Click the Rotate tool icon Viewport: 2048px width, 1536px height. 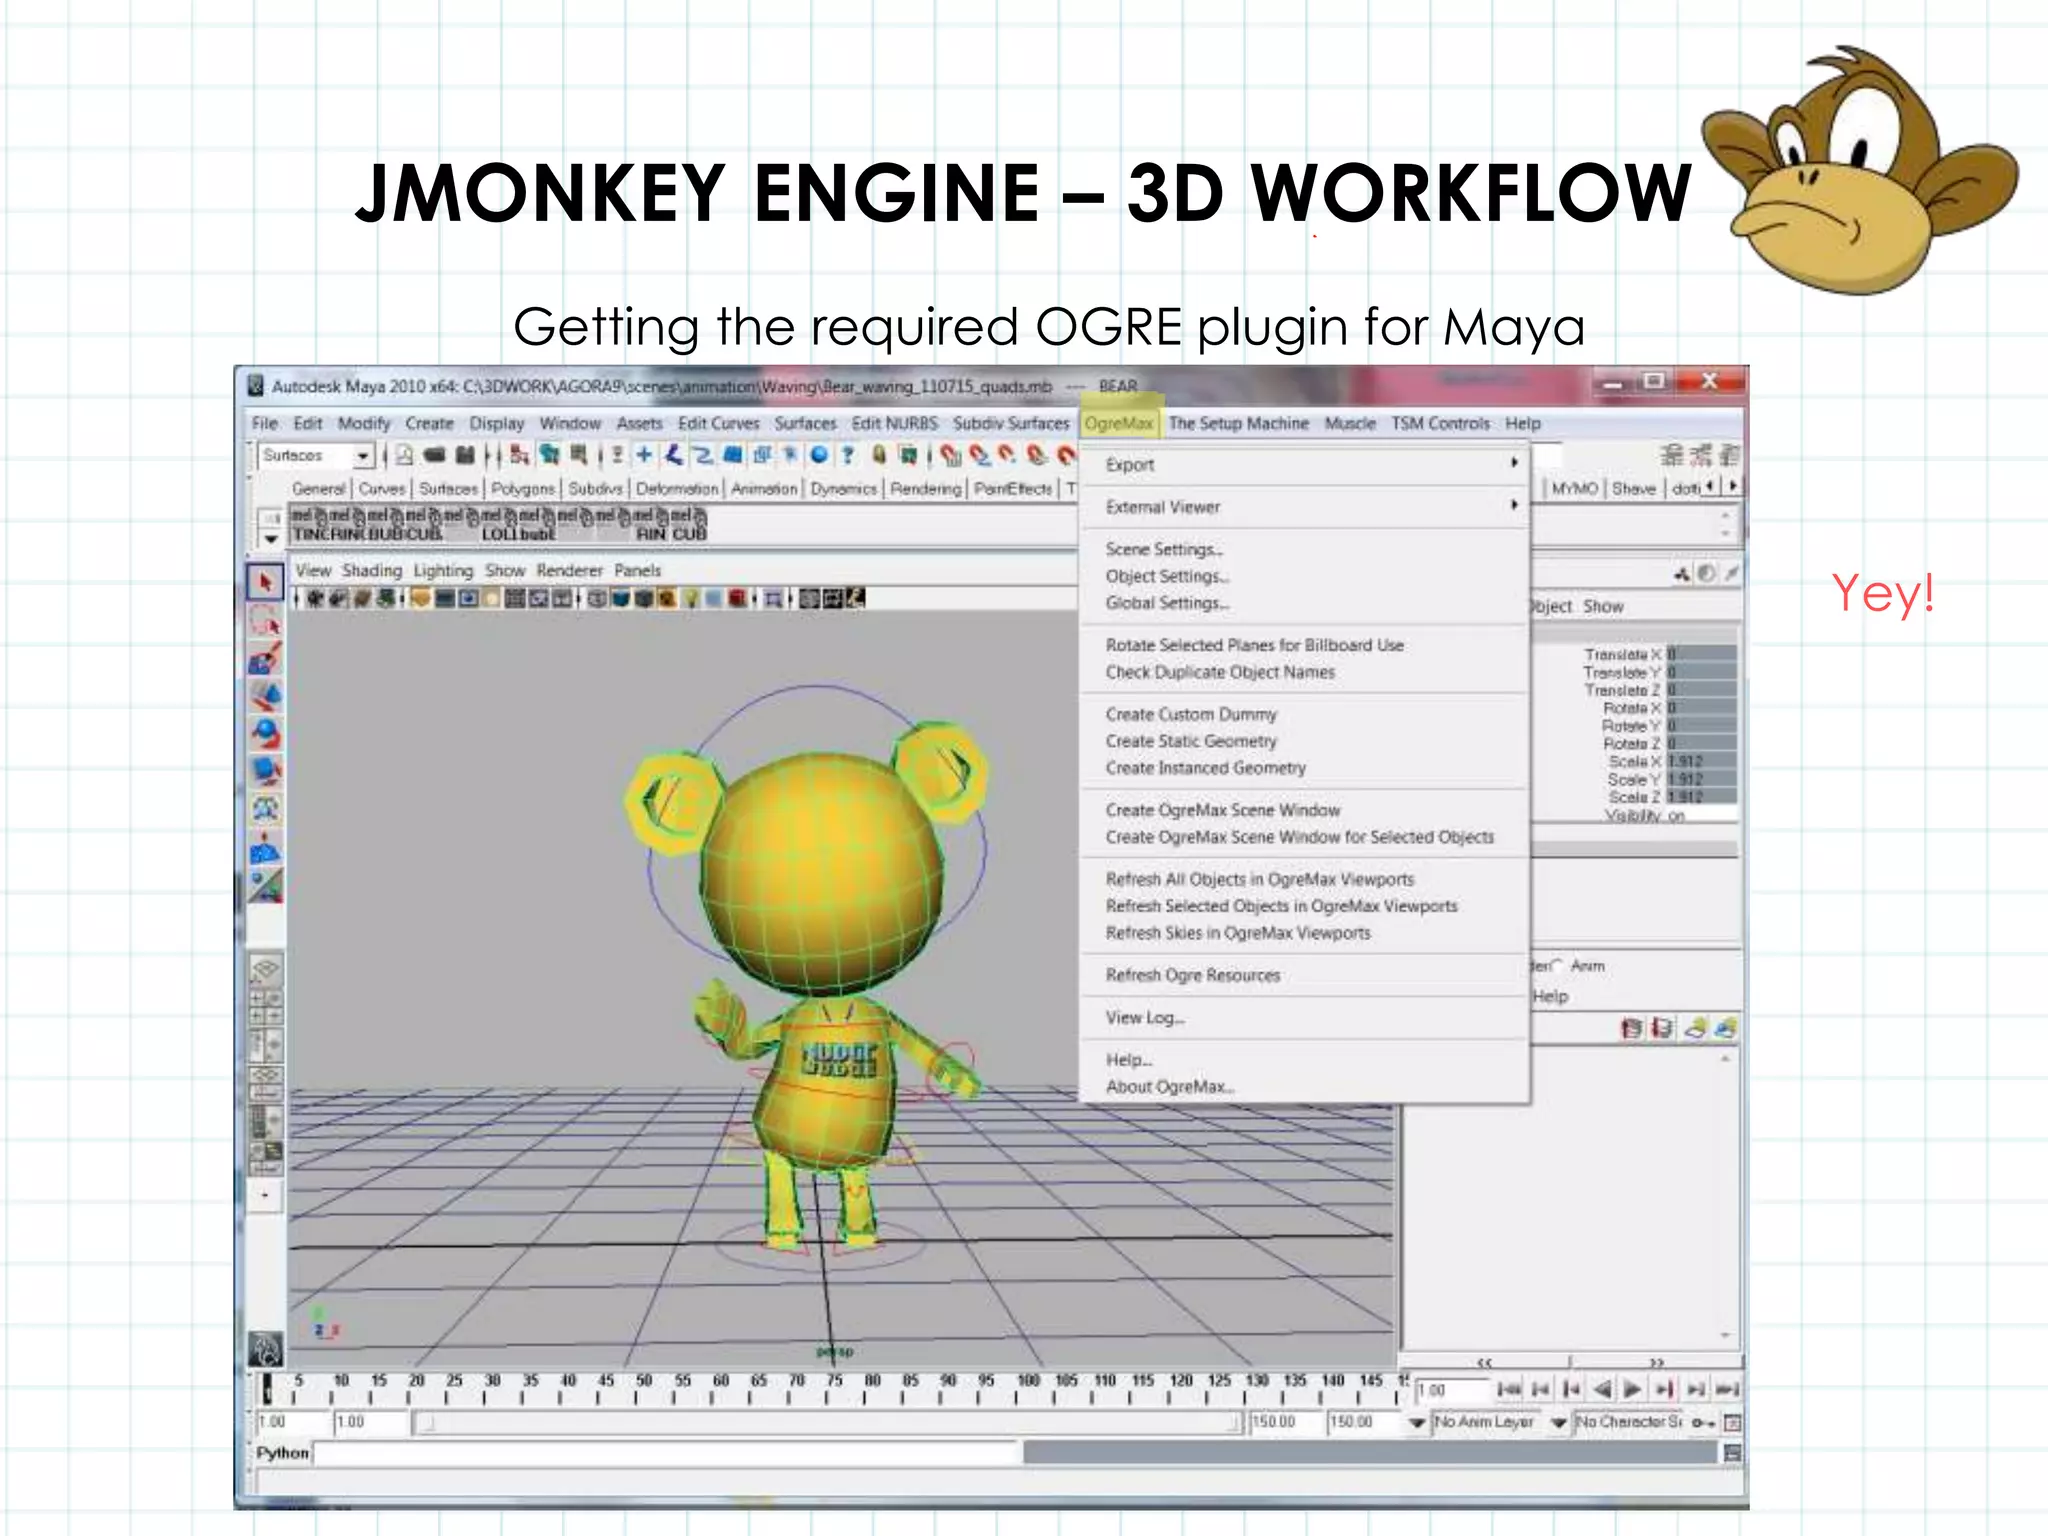pyautogui.click(x=265, y=733)
